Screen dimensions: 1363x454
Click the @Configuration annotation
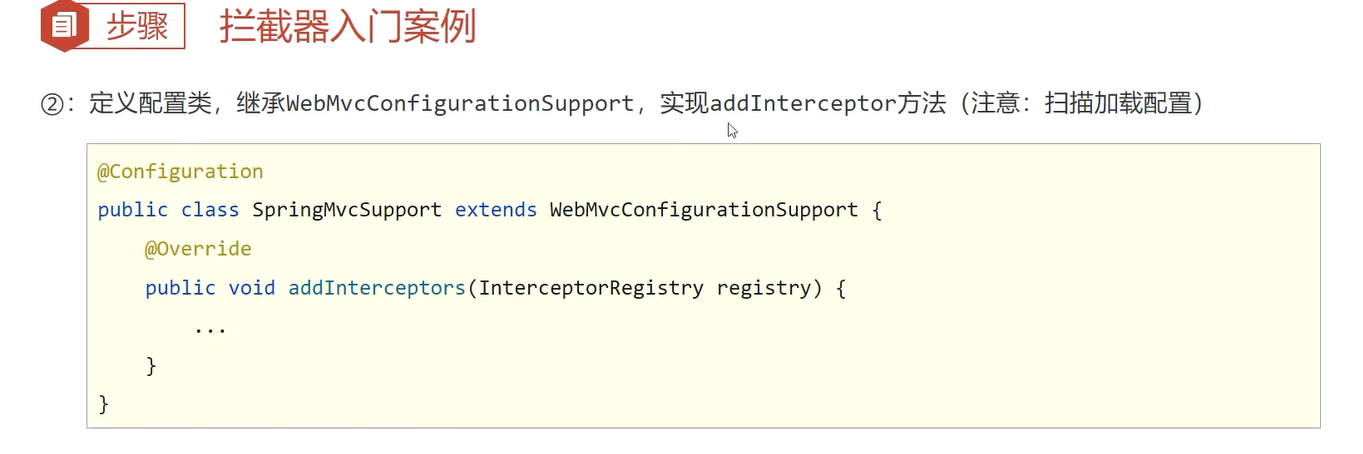pos(180,171)
